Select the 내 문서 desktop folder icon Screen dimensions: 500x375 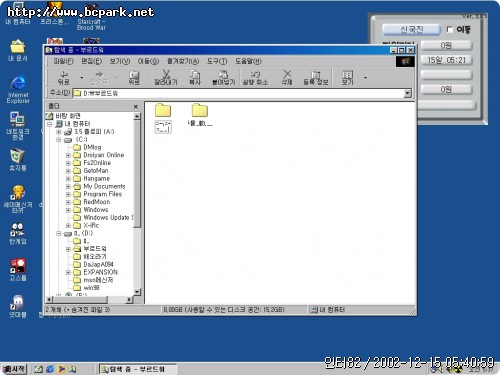pos(18,50)
